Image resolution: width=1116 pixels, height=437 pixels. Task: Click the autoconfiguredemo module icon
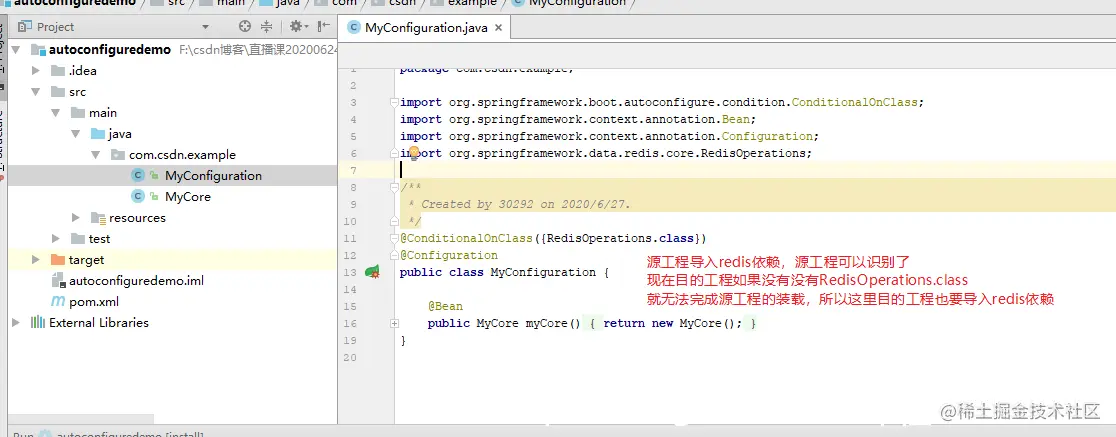tap(38, 50)
